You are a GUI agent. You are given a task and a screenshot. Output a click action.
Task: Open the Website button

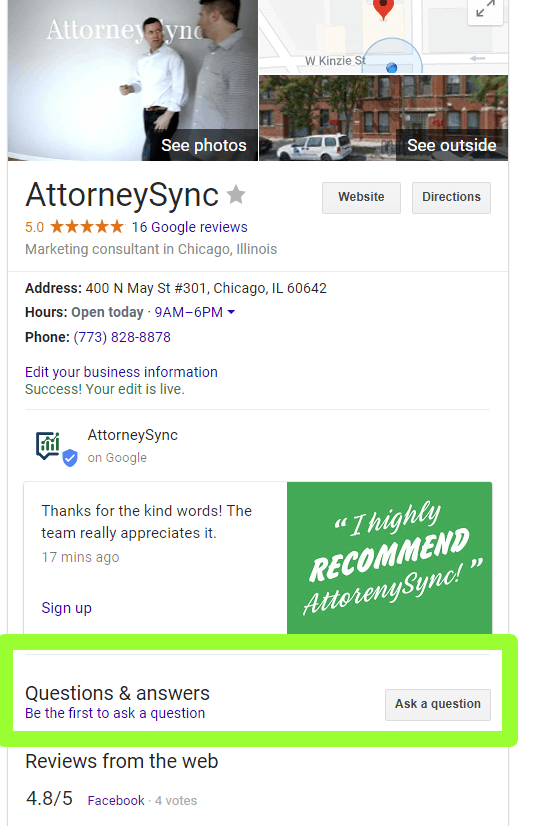[361, 198]
